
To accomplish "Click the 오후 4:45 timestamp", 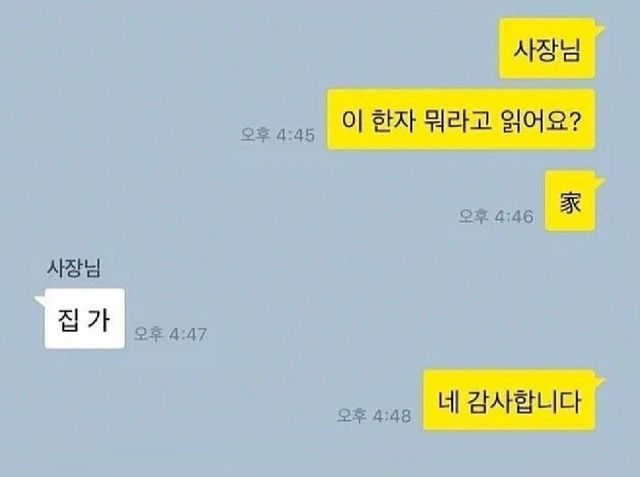I will pyautogui.click(x=278, y=135).
